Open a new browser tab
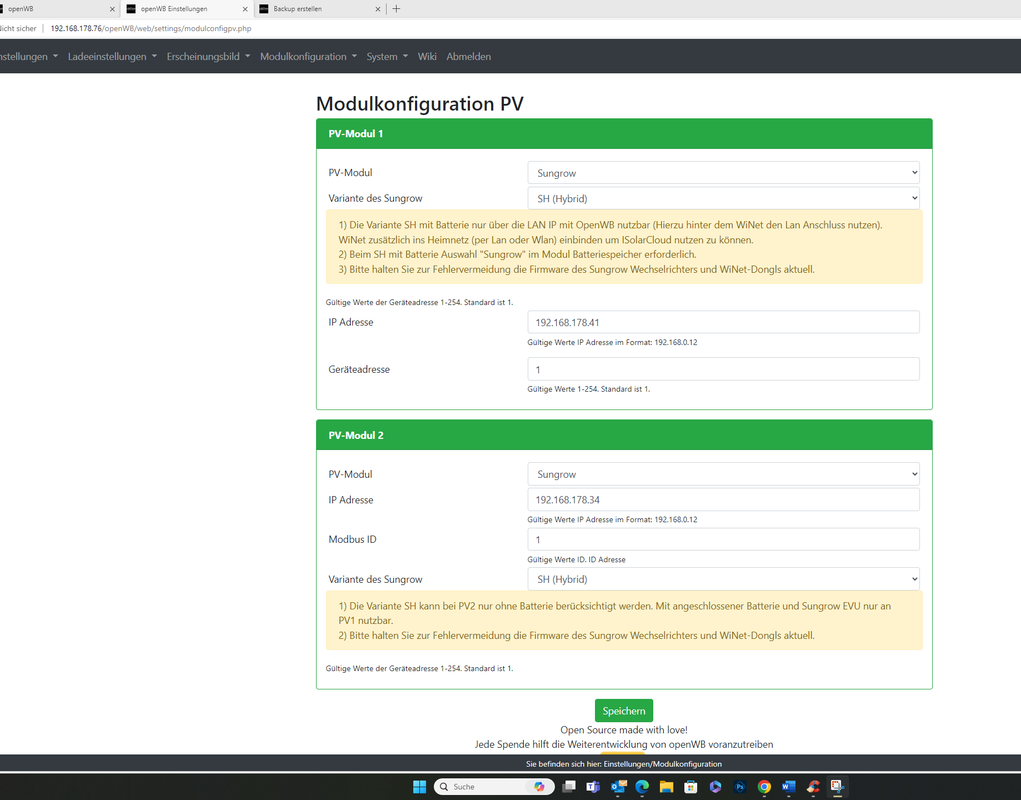Viewport: 1021px width, 800px height. pos(396,8)
